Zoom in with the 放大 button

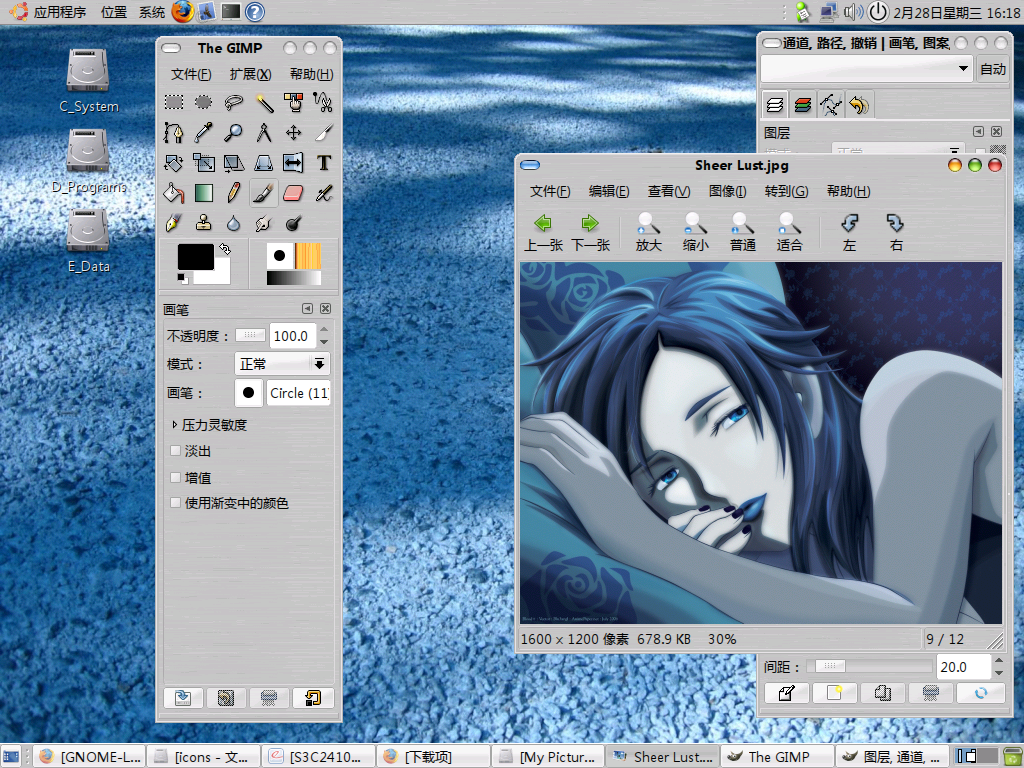coord(649,232)
